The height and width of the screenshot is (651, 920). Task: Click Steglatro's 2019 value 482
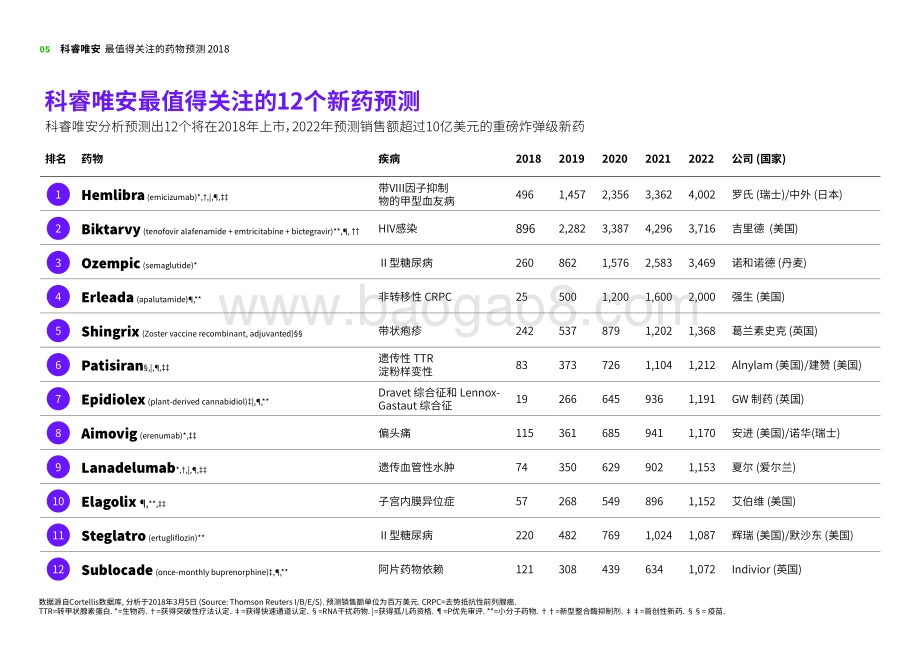click(x=567, y=535)
